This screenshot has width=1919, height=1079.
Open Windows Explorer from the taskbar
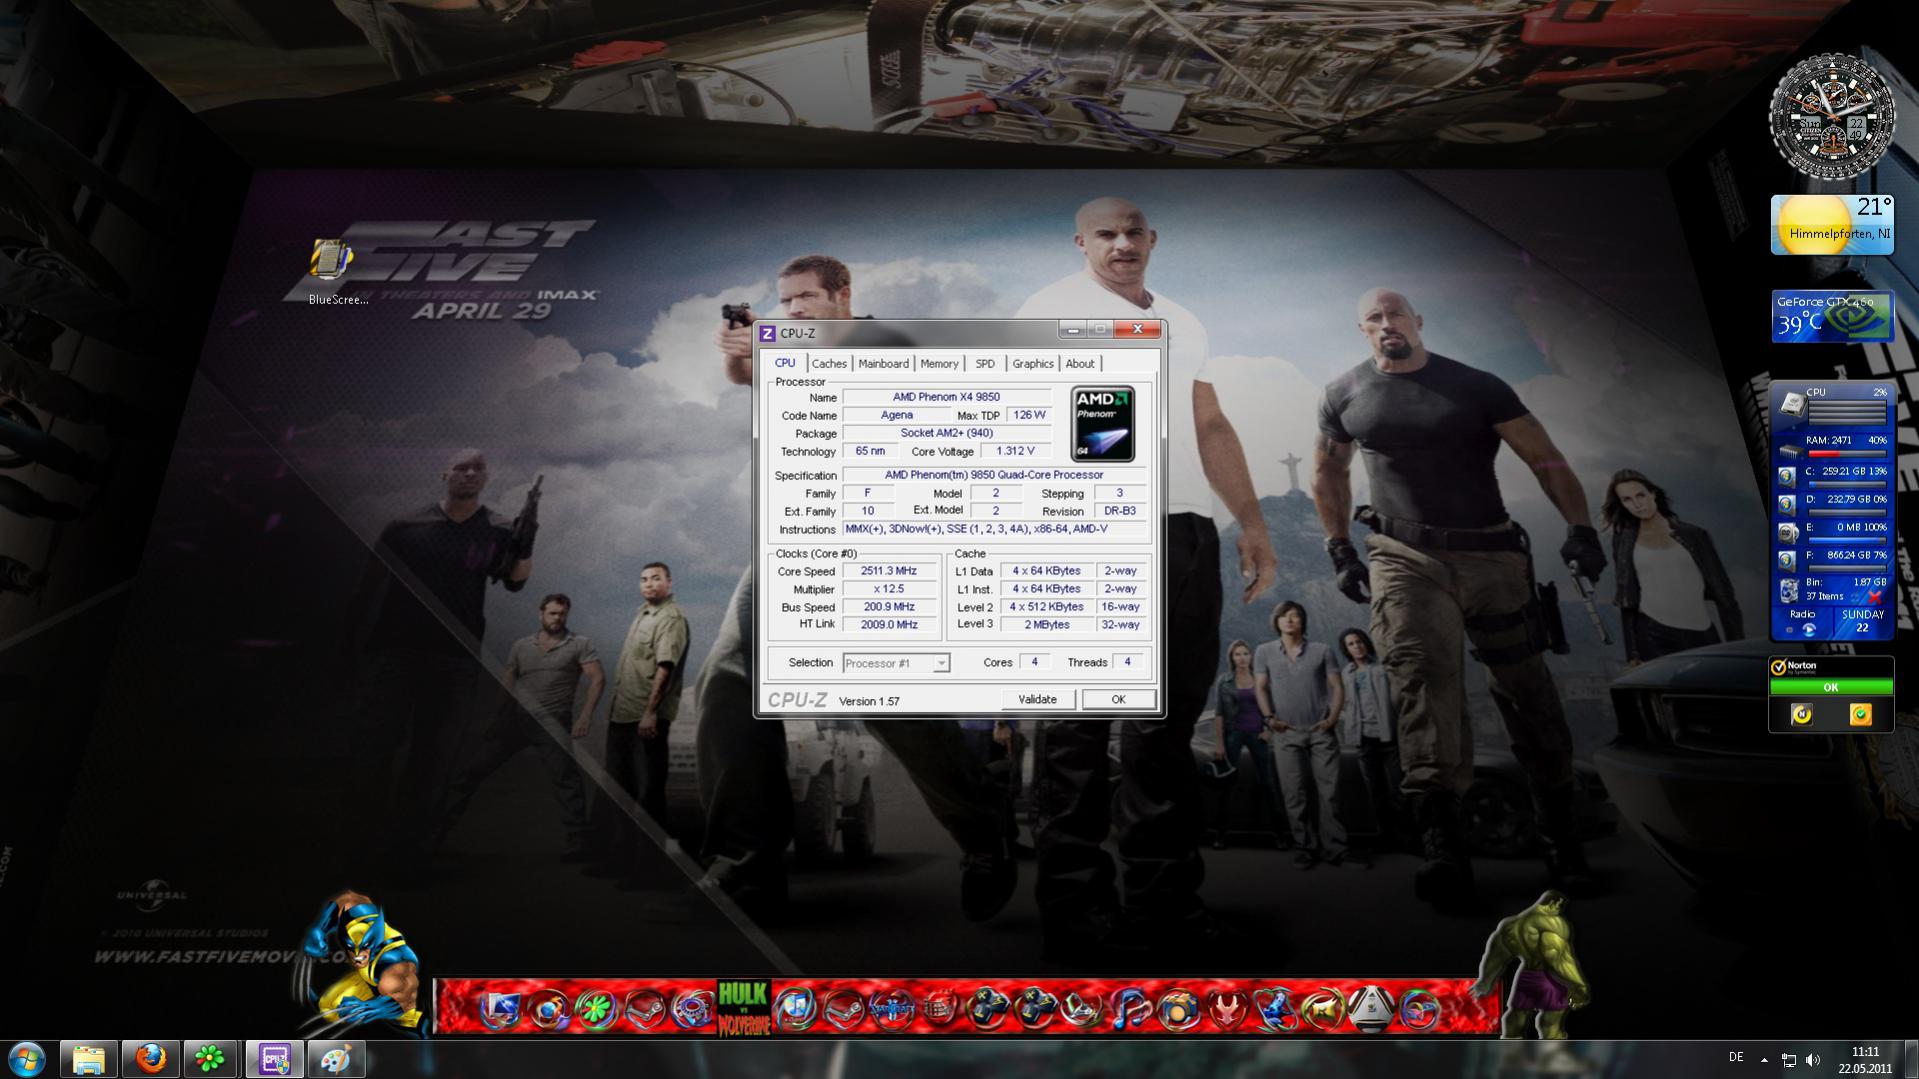[x=89, y=1058]
